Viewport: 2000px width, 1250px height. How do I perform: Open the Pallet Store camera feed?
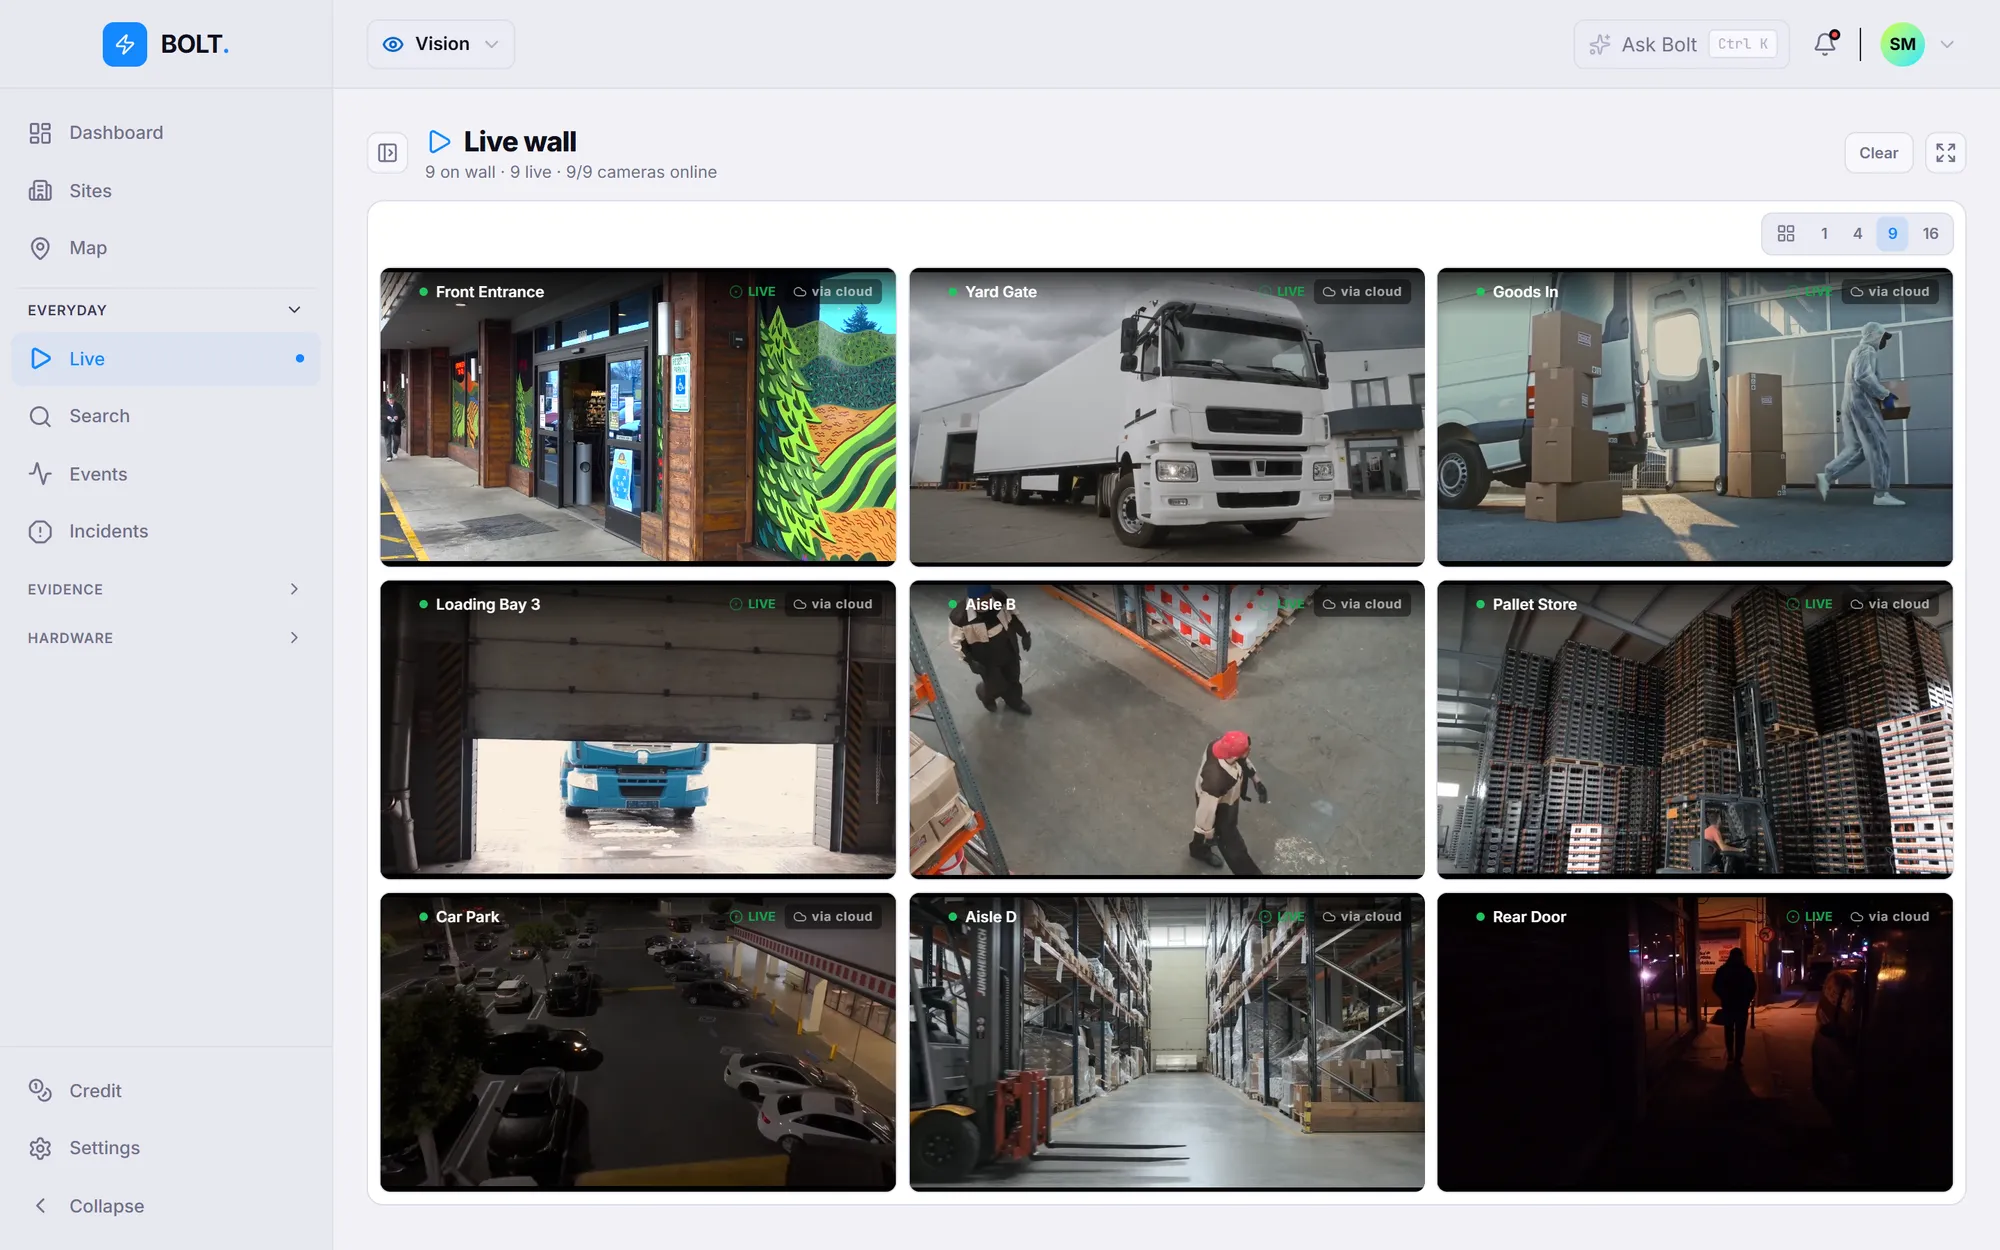tap(1695, 730)
